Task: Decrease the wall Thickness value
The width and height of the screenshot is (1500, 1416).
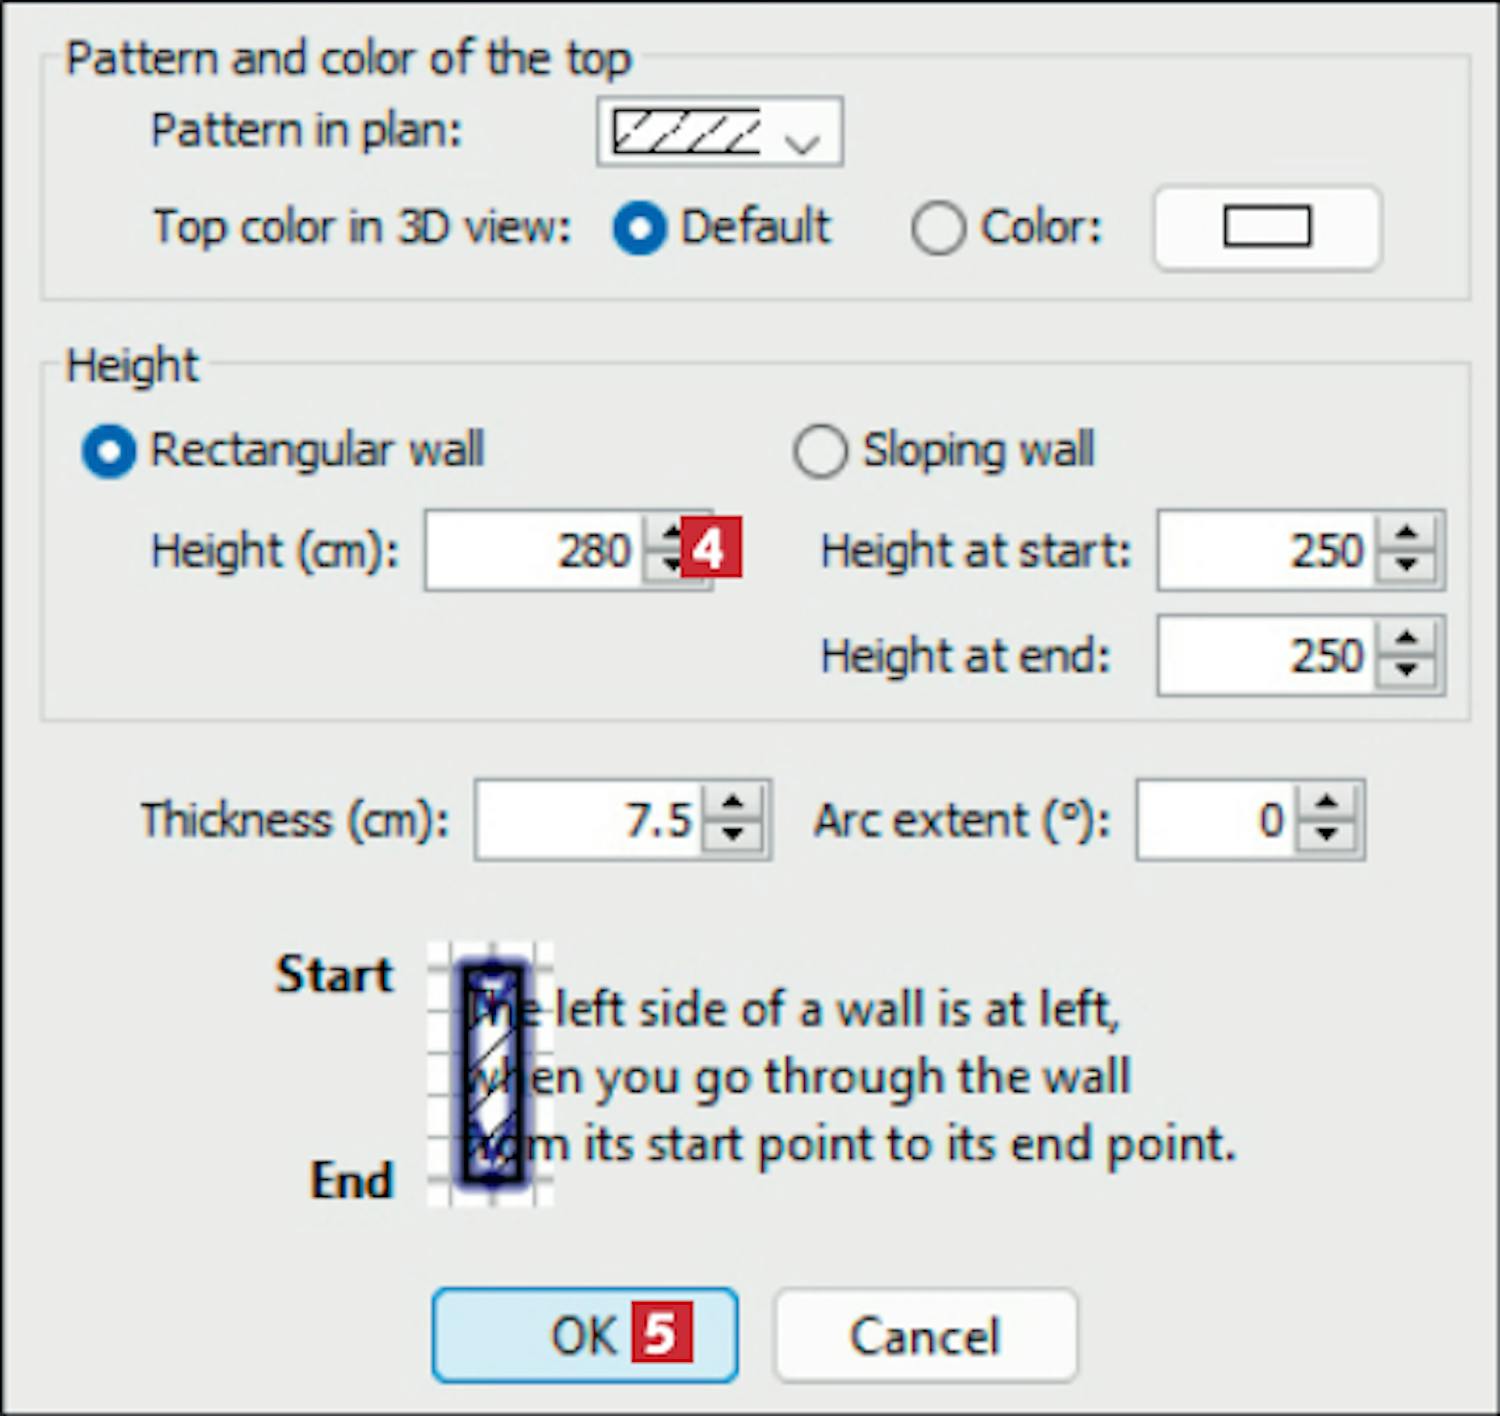Action: 734,837
